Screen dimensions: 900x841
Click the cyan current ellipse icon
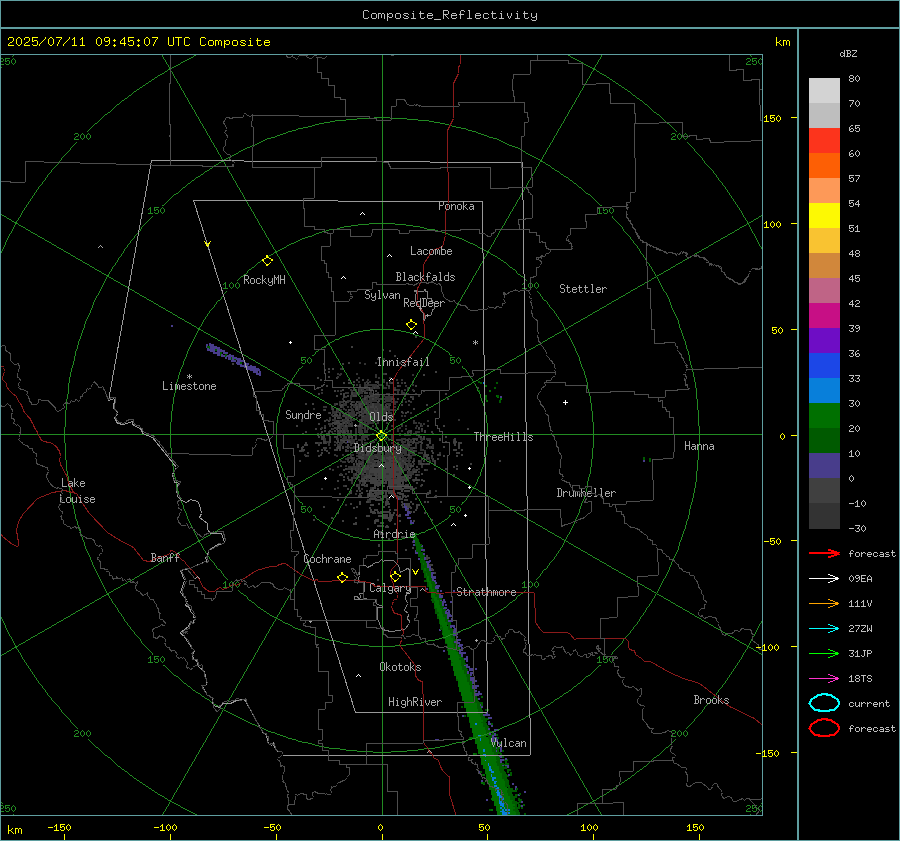pyautogui.click(x=824, y=703)
